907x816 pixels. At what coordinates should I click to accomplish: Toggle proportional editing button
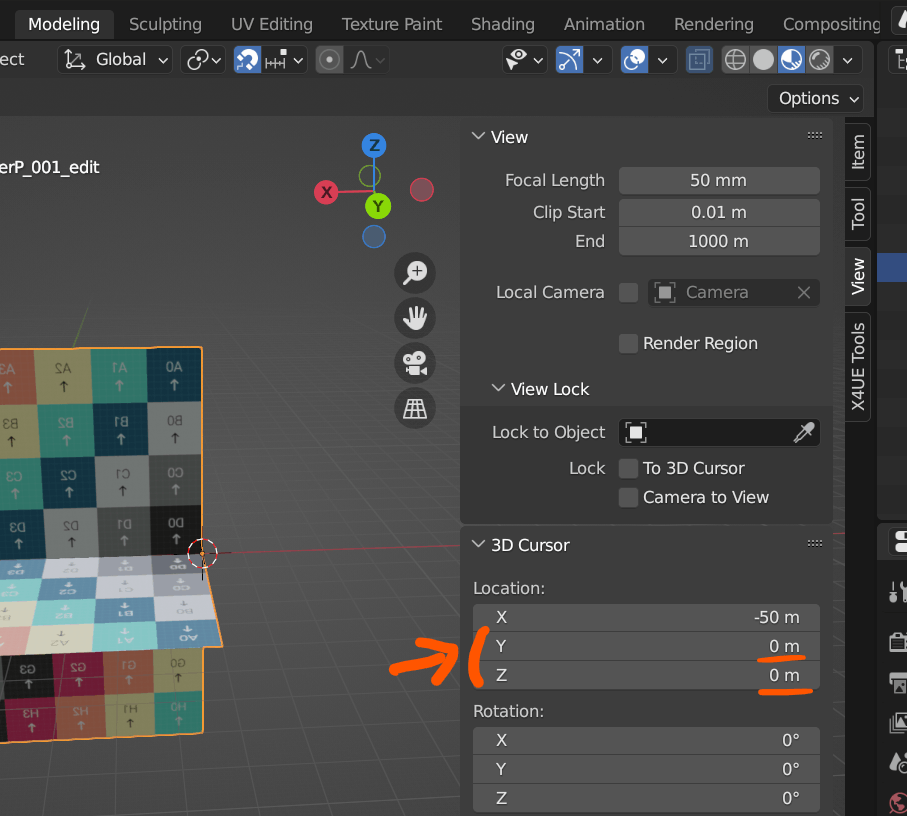pos(330,60)
